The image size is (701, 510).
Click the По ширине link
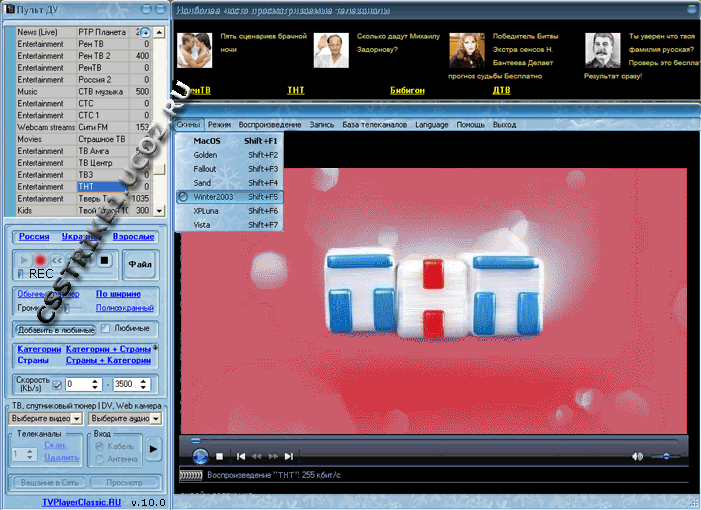118,294
